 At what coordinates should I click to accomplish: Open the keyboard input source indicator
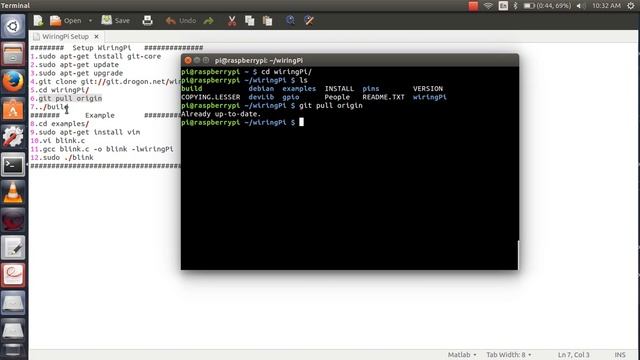tap(503, 6)
